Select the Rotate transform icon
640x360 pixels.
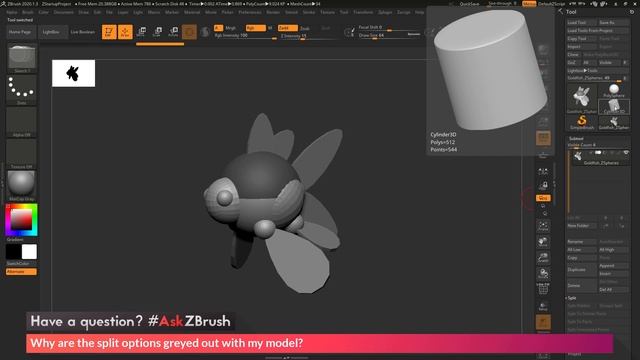173,32
